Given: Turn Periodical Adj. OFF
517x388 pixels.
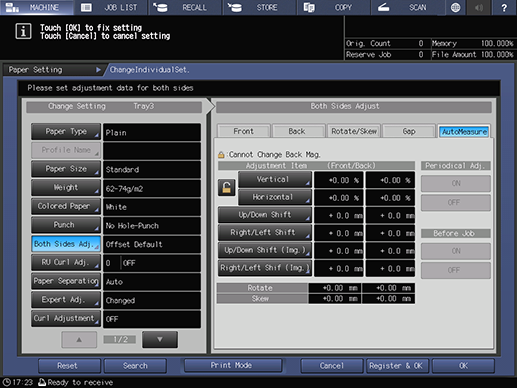Looking at the screenshot, I should [x=455, y=202].
